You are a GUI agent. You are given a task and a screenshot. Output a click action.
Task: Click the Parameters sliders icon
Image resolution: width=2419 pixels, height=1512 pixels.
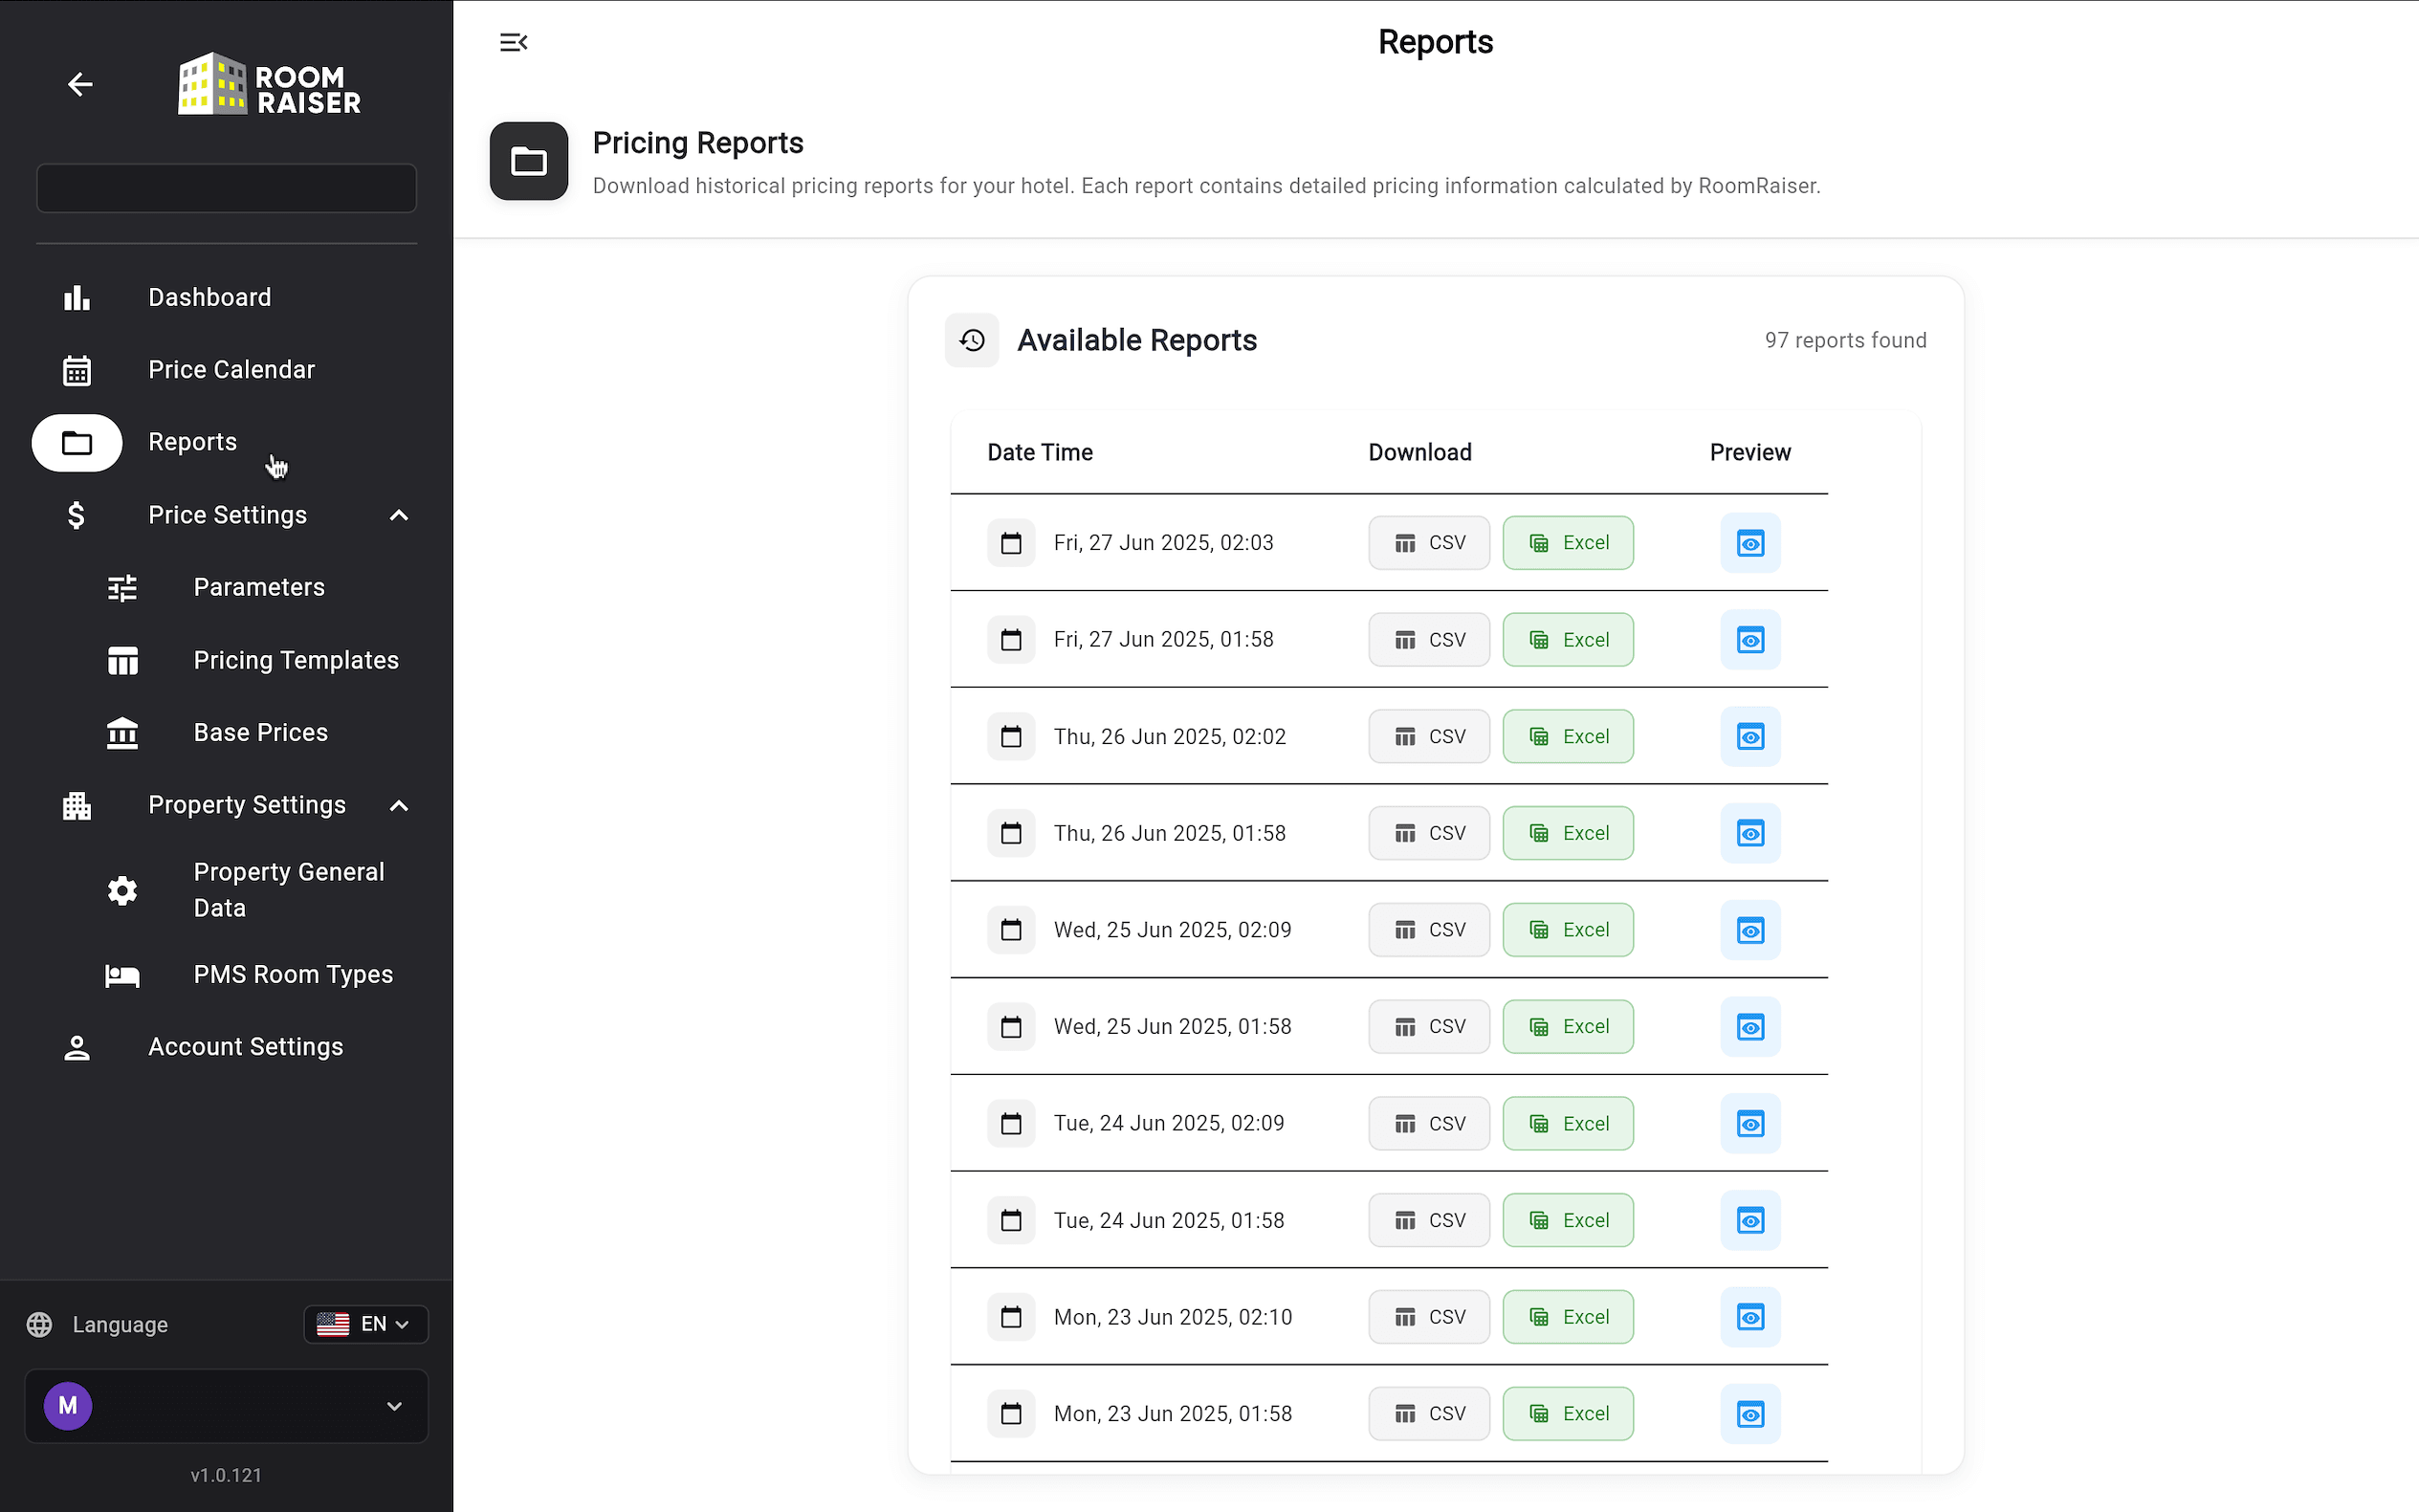[x=122, y=588]
